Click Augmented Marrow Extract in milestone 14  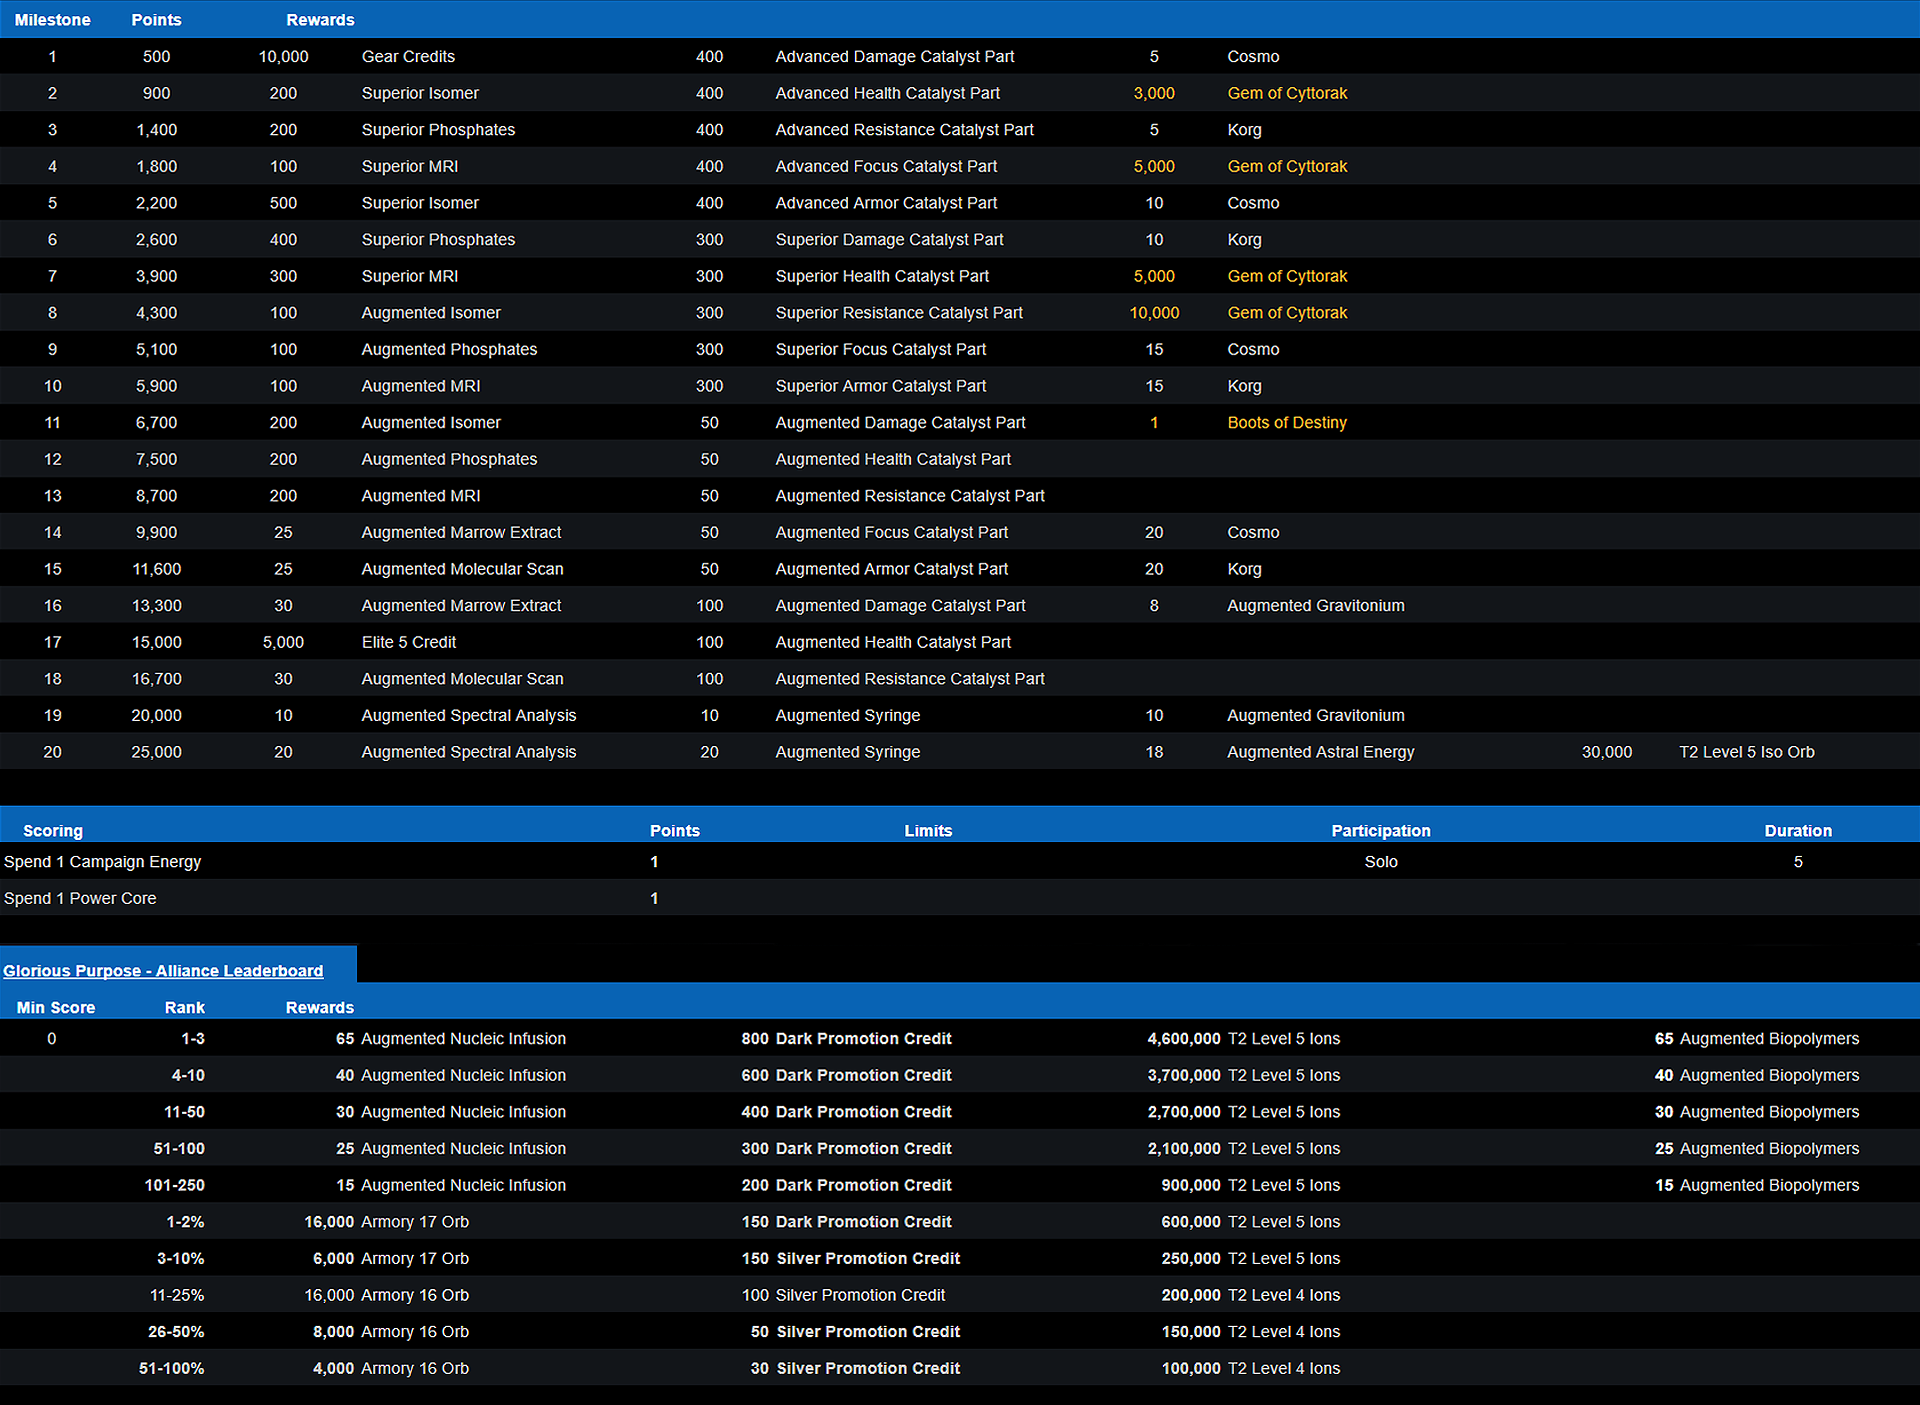coord(461,533)
